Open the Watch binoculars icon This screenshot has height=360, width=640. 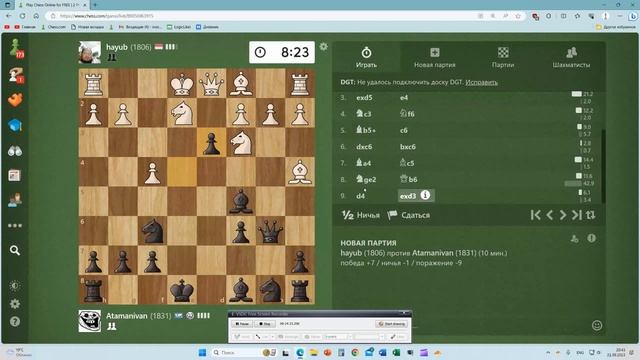click(x=15, y=151)
